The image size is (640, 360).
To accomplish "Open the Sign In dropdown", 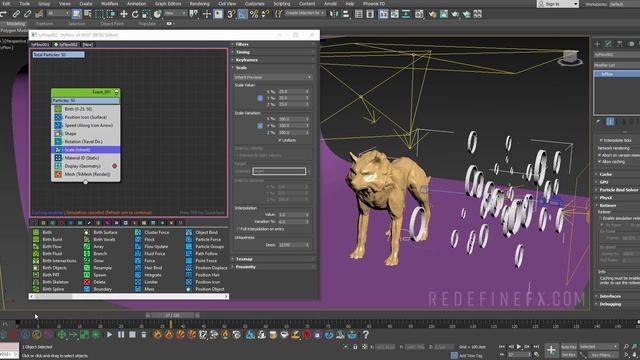I will pos(558,4).
